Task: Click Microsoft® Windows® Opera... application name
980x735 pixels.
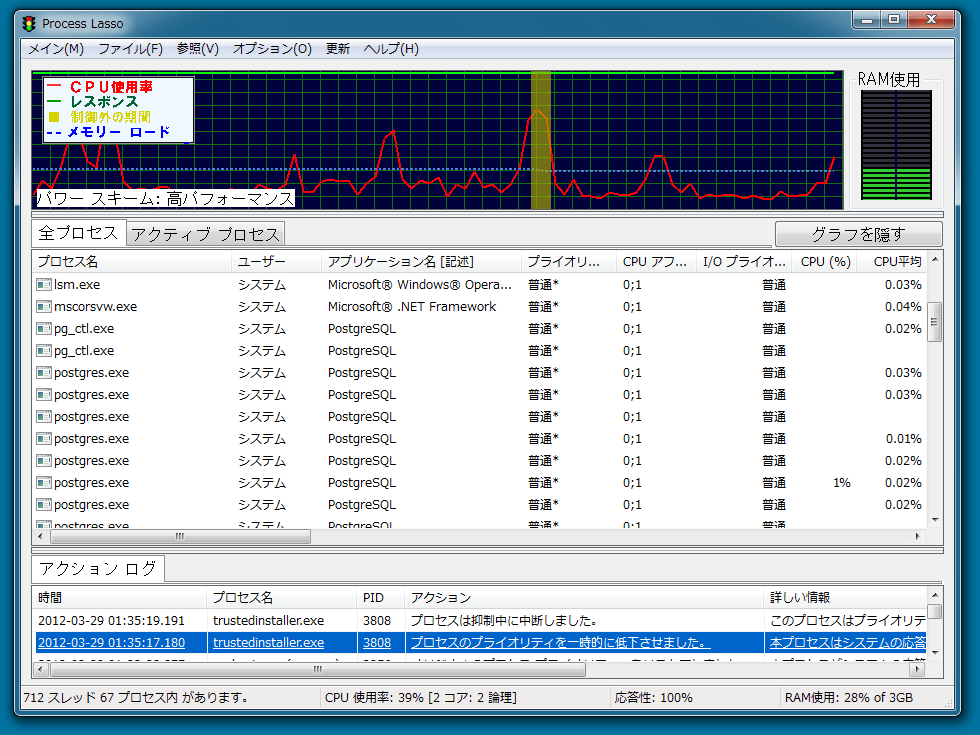Action: click(x=420, y=285)
